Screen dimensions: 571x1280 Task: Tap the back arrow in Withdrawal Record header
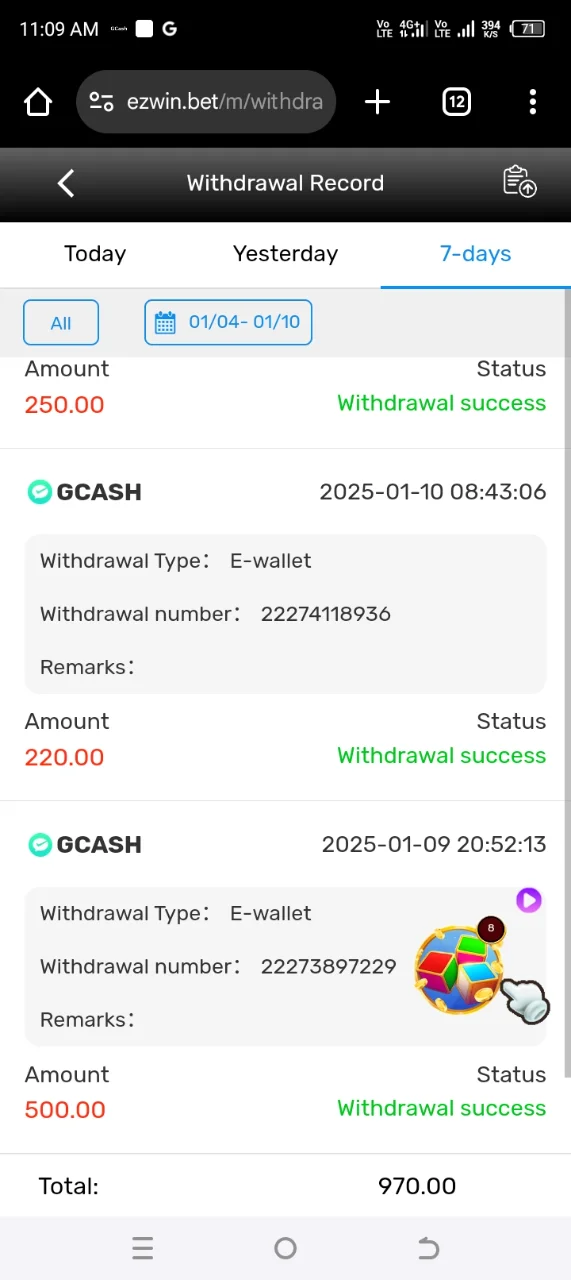click(66, 183)
